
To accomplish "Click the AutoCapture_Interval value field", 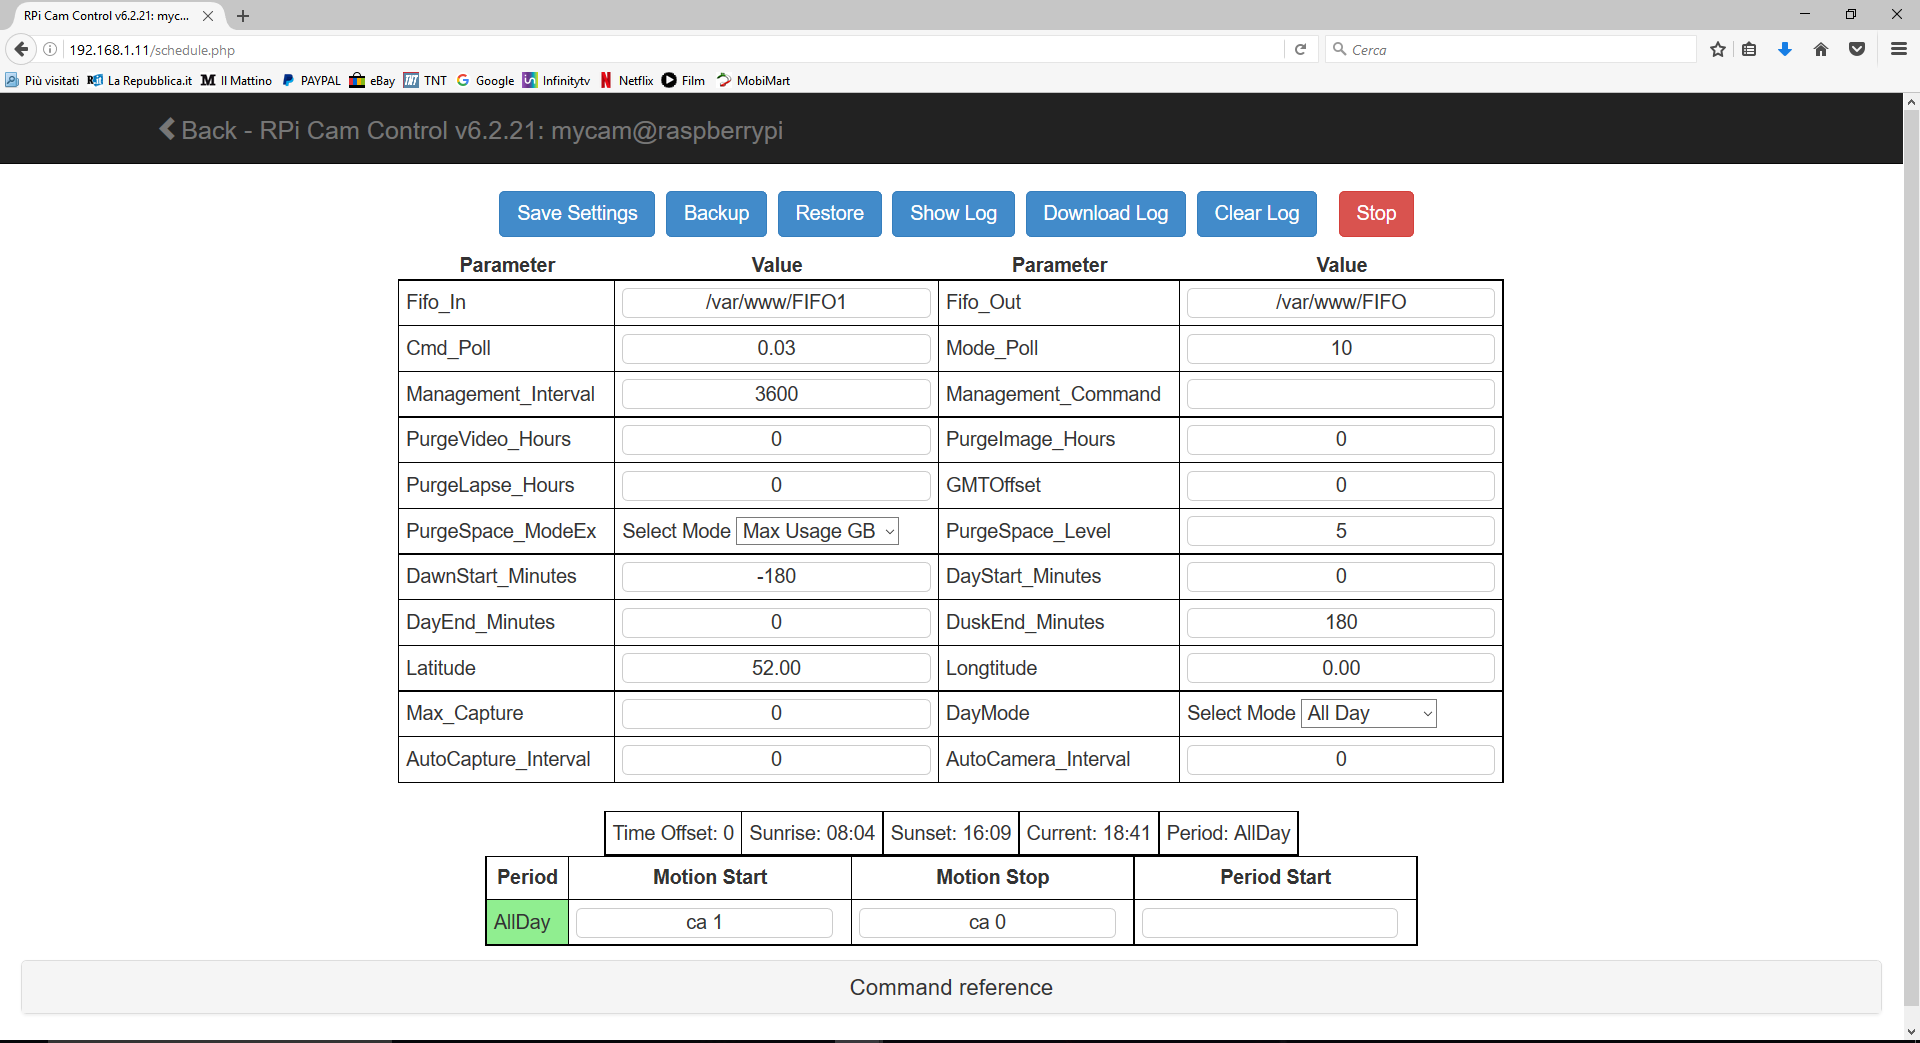I will 776,760.
